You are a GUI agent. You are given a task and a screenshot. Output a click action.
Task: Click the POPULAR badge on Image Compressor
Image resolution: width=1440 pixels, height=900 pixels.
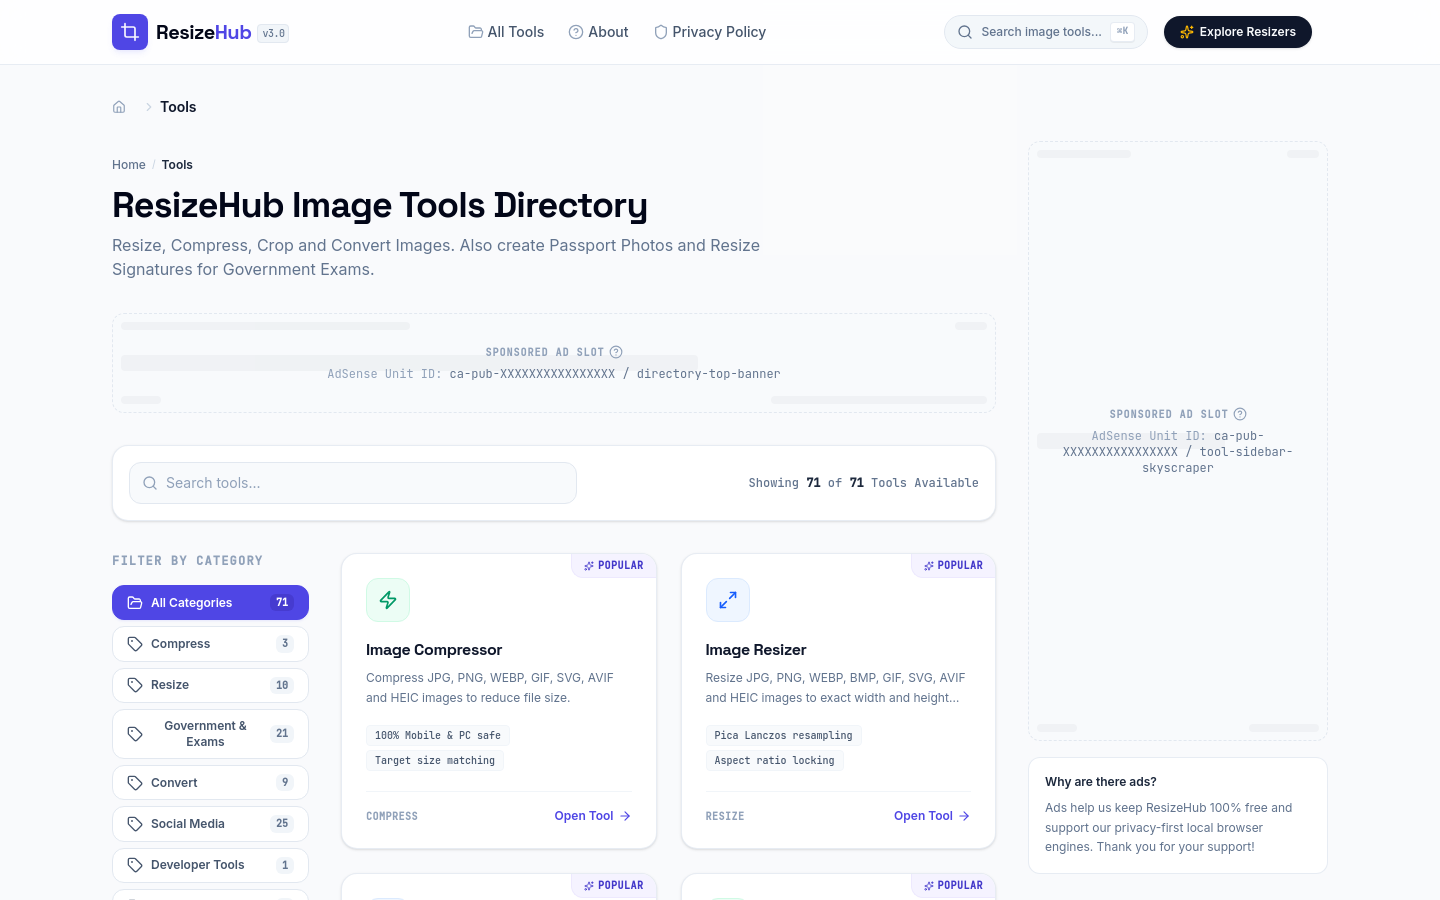click(x=614, y=566)
